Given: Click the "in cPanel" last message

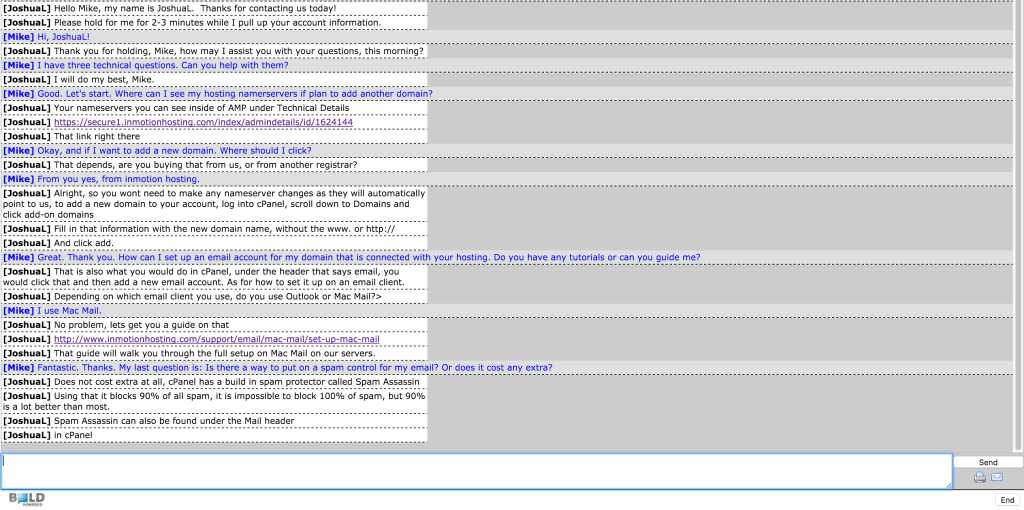Looking at the screenshot, I should click(x=73, y=435).
